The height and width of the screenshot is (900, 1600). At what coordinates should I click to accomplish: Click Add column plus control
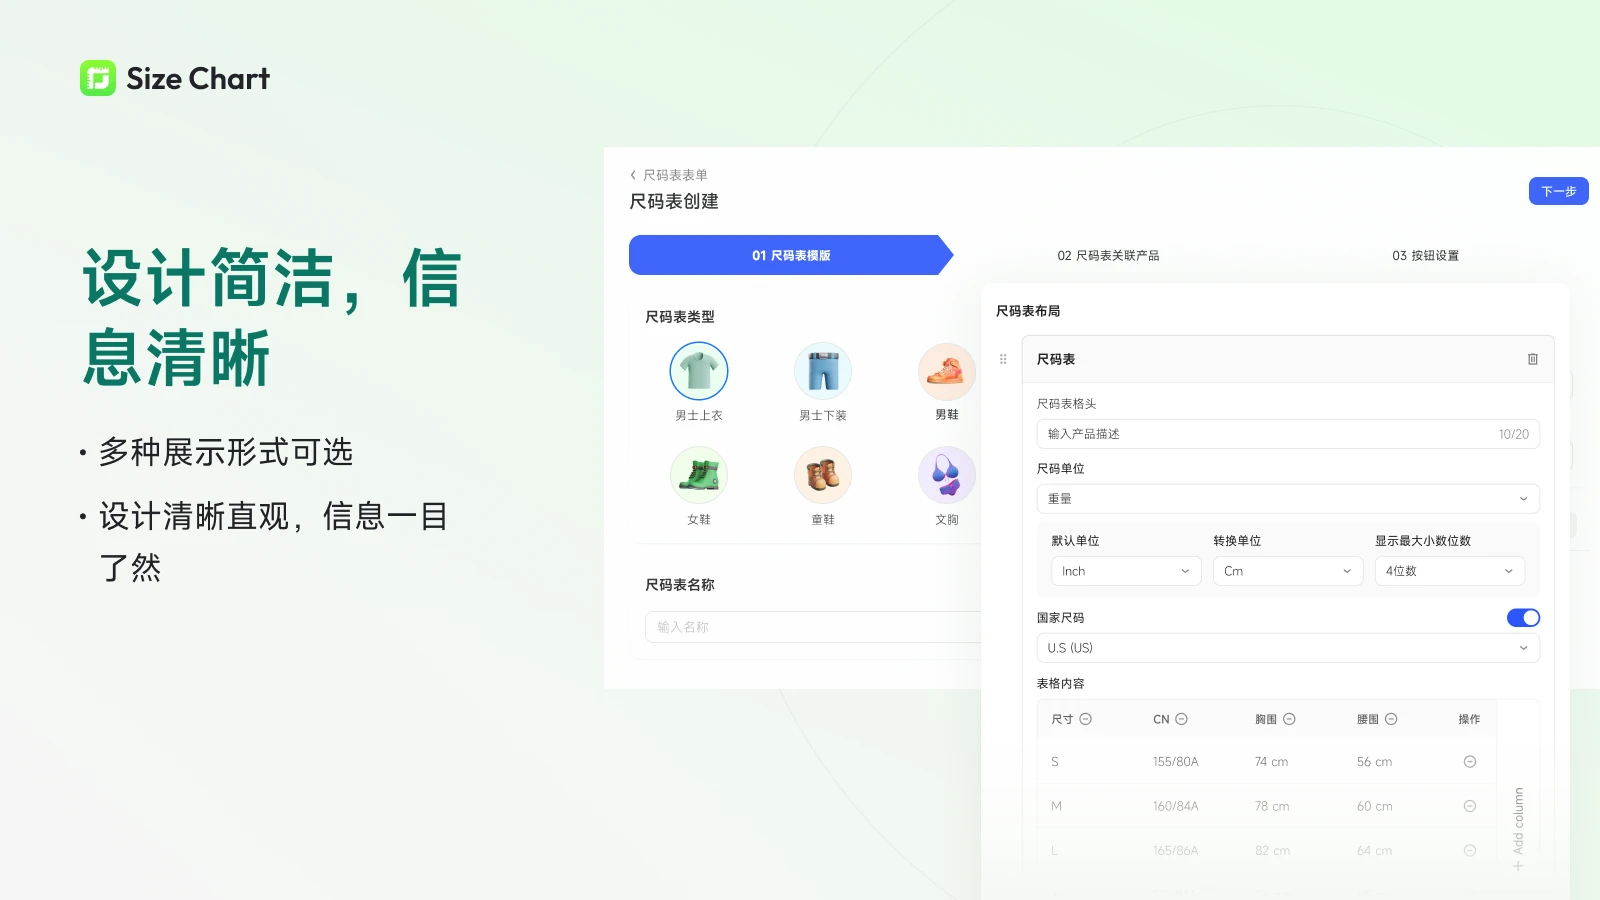(x=1518, y=829)
